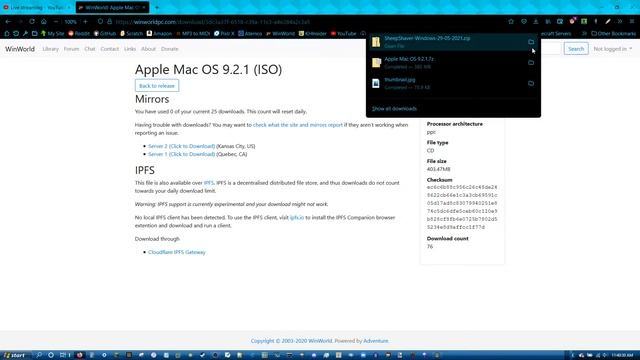640x360 pixels.
Task: Open the Library books icon in toolbar
Action: pos(548,22)
